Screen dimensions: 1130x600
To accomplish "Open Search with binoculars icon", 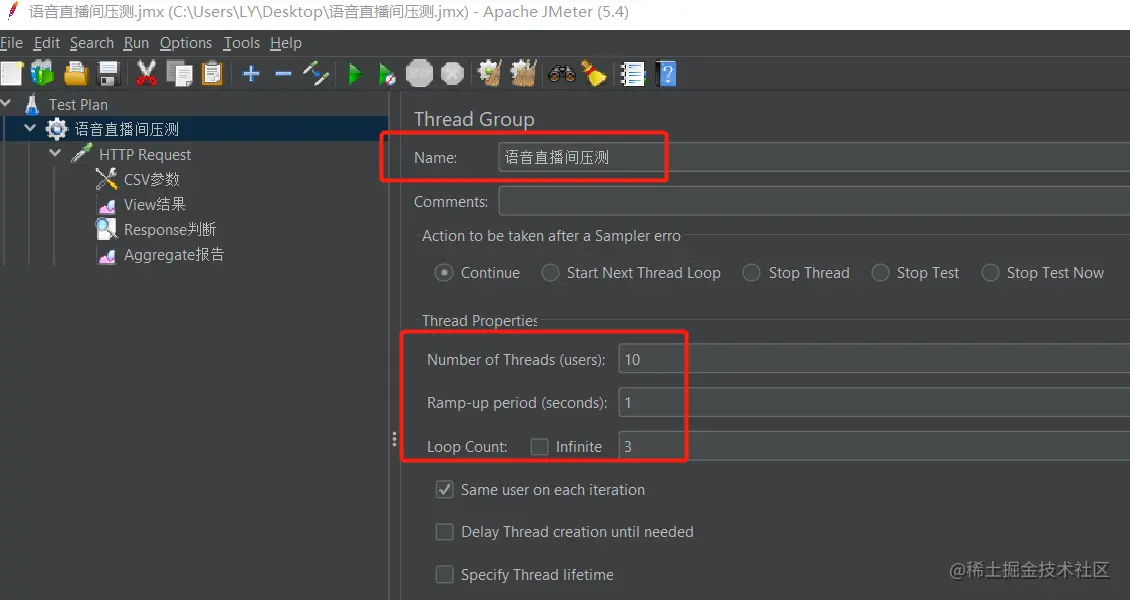I will tap(561, 73).
